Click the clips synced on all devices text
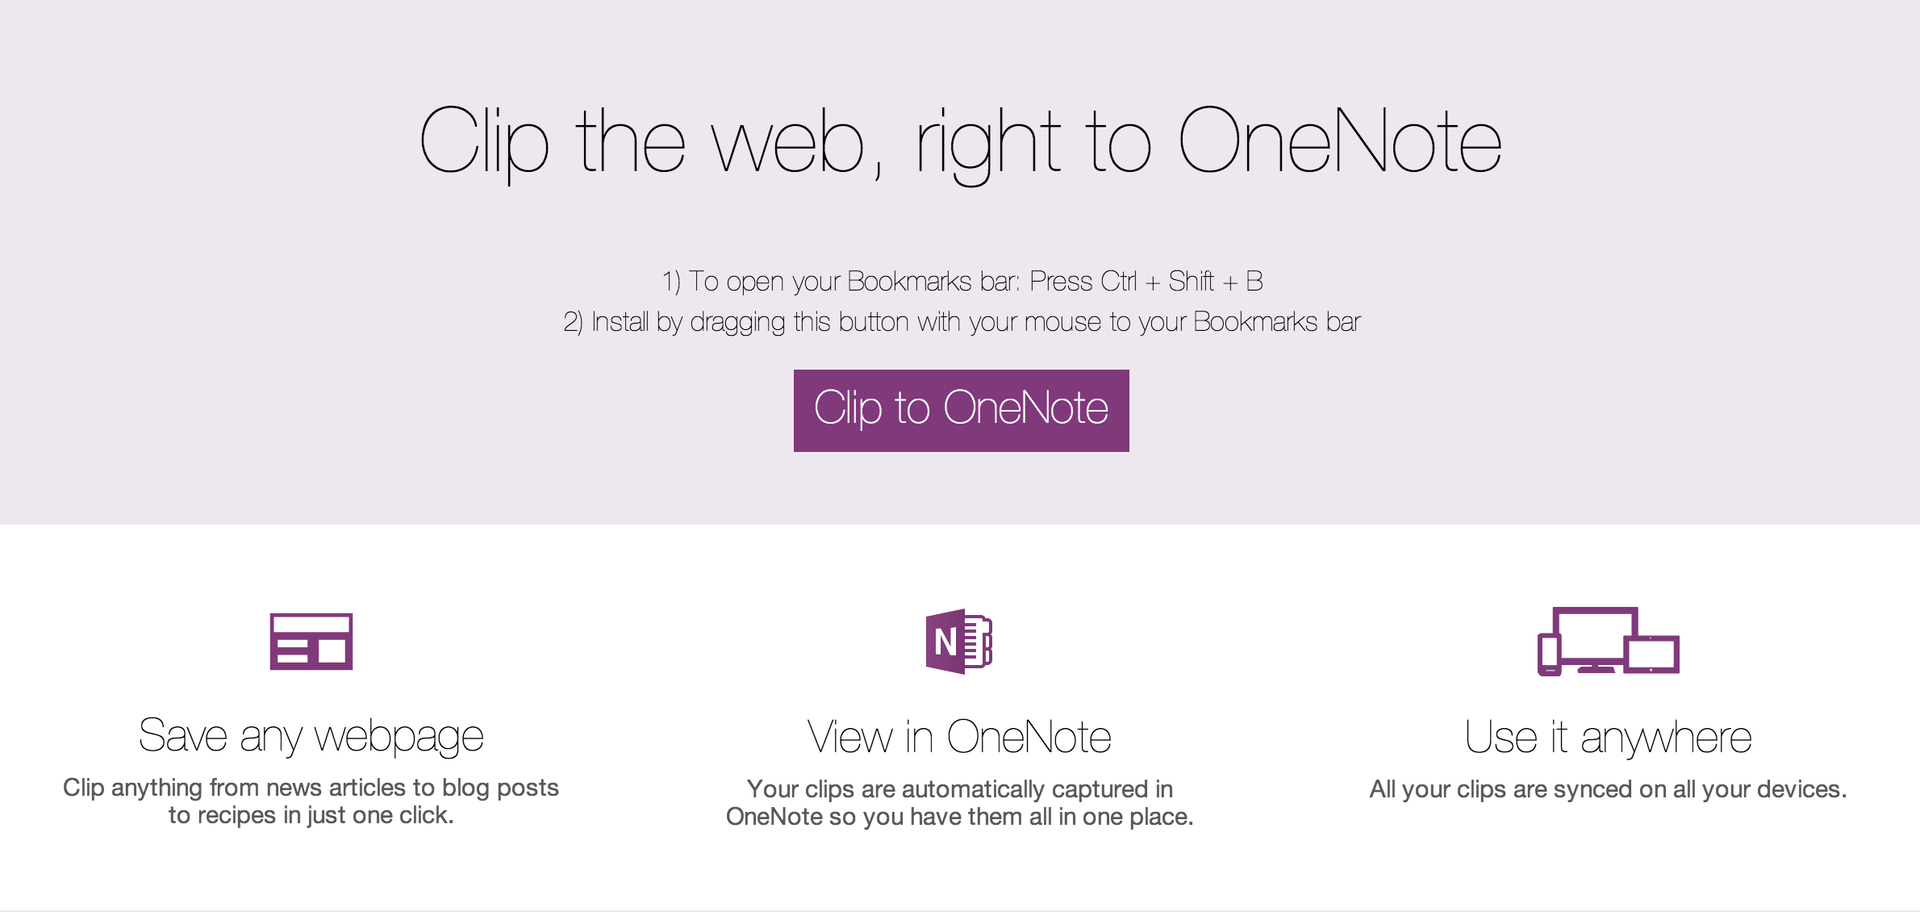 tap(1608, 789)
